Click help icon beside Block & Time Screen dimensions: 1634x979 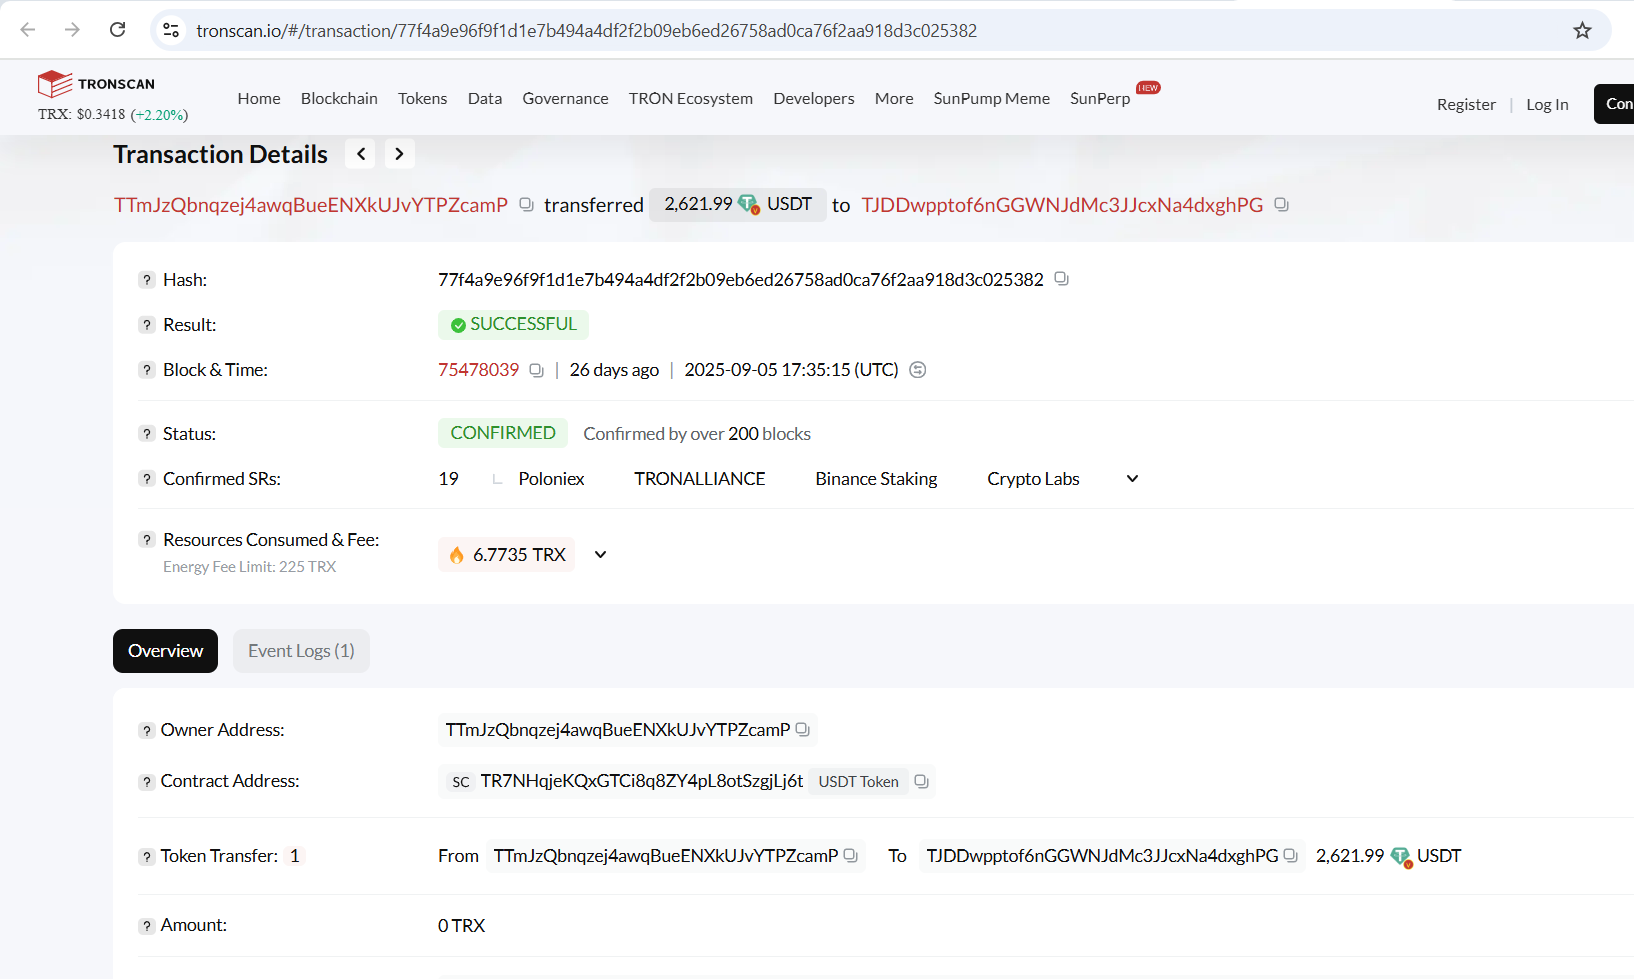click(147, 370)
